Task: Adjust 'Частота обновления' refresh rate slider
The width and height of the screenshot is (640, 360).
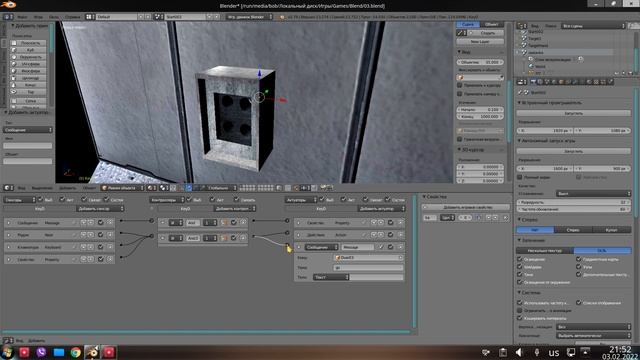Action: (x=573, y=209)
